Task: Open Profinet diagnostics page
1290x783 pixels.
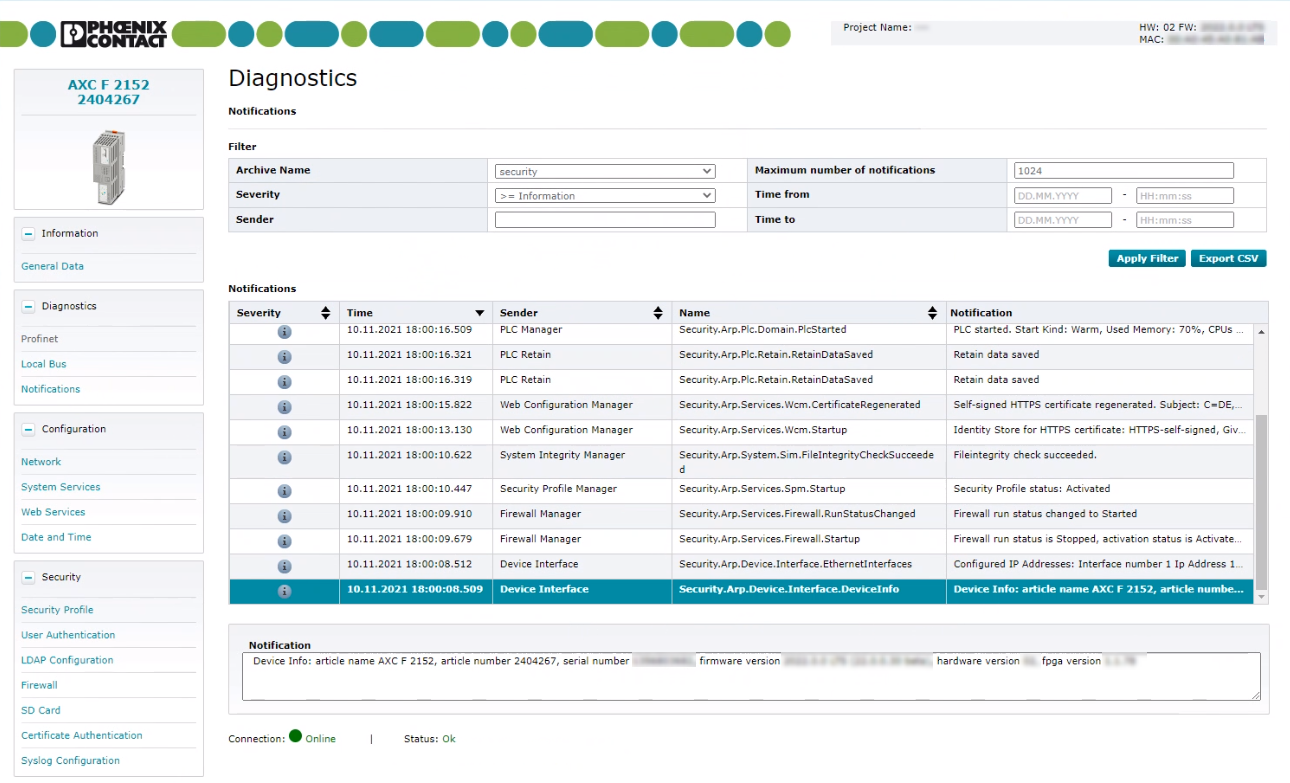Action: pyautogui.click(x=40, y=339)
